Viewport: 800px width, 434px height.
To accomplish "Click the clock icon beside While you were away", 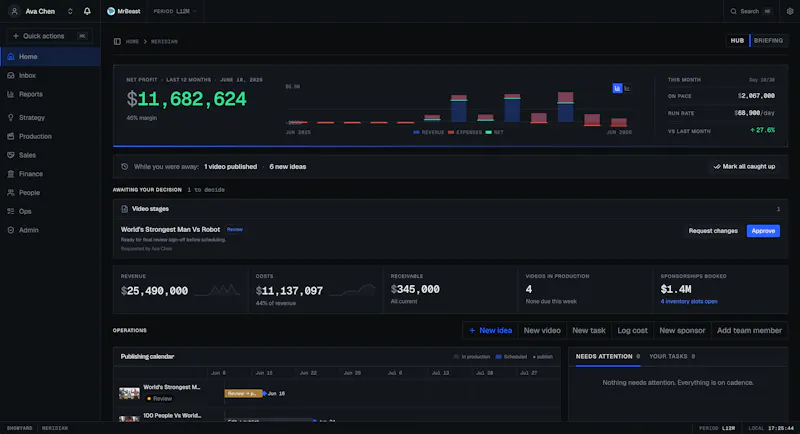I will [124, 166].
